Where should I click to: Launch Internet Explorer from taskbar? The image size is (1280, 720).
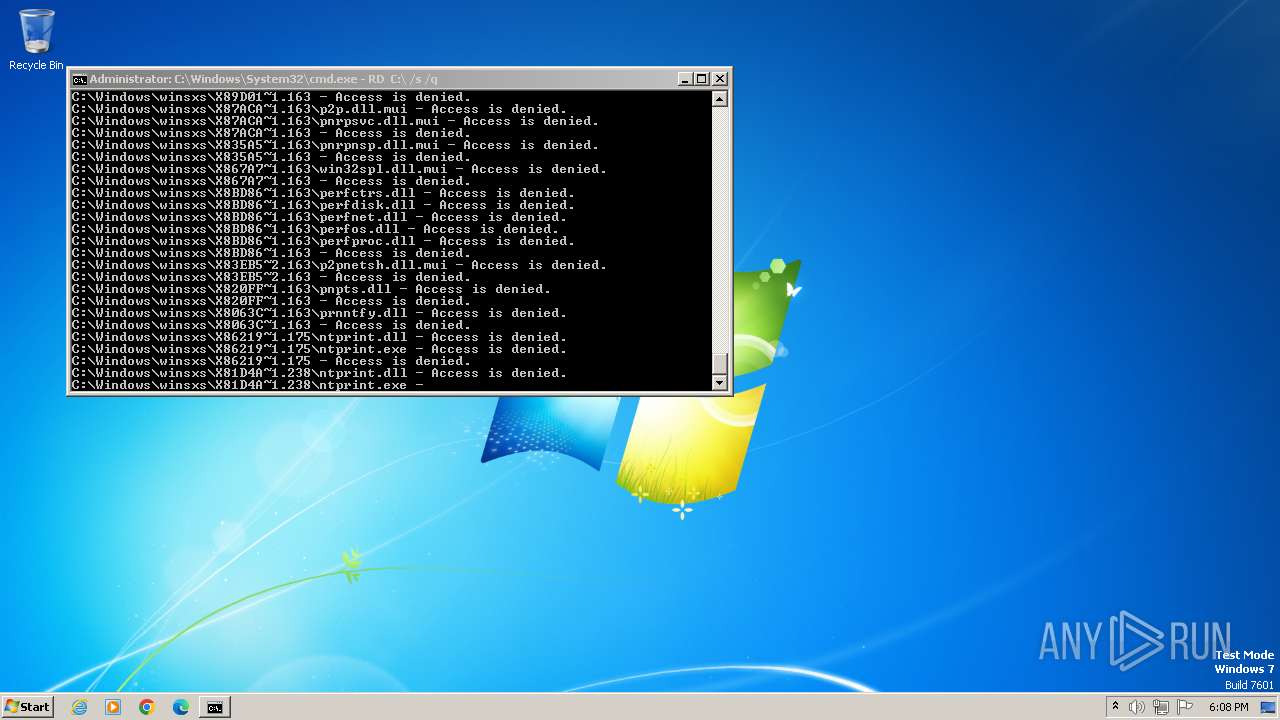80,707
